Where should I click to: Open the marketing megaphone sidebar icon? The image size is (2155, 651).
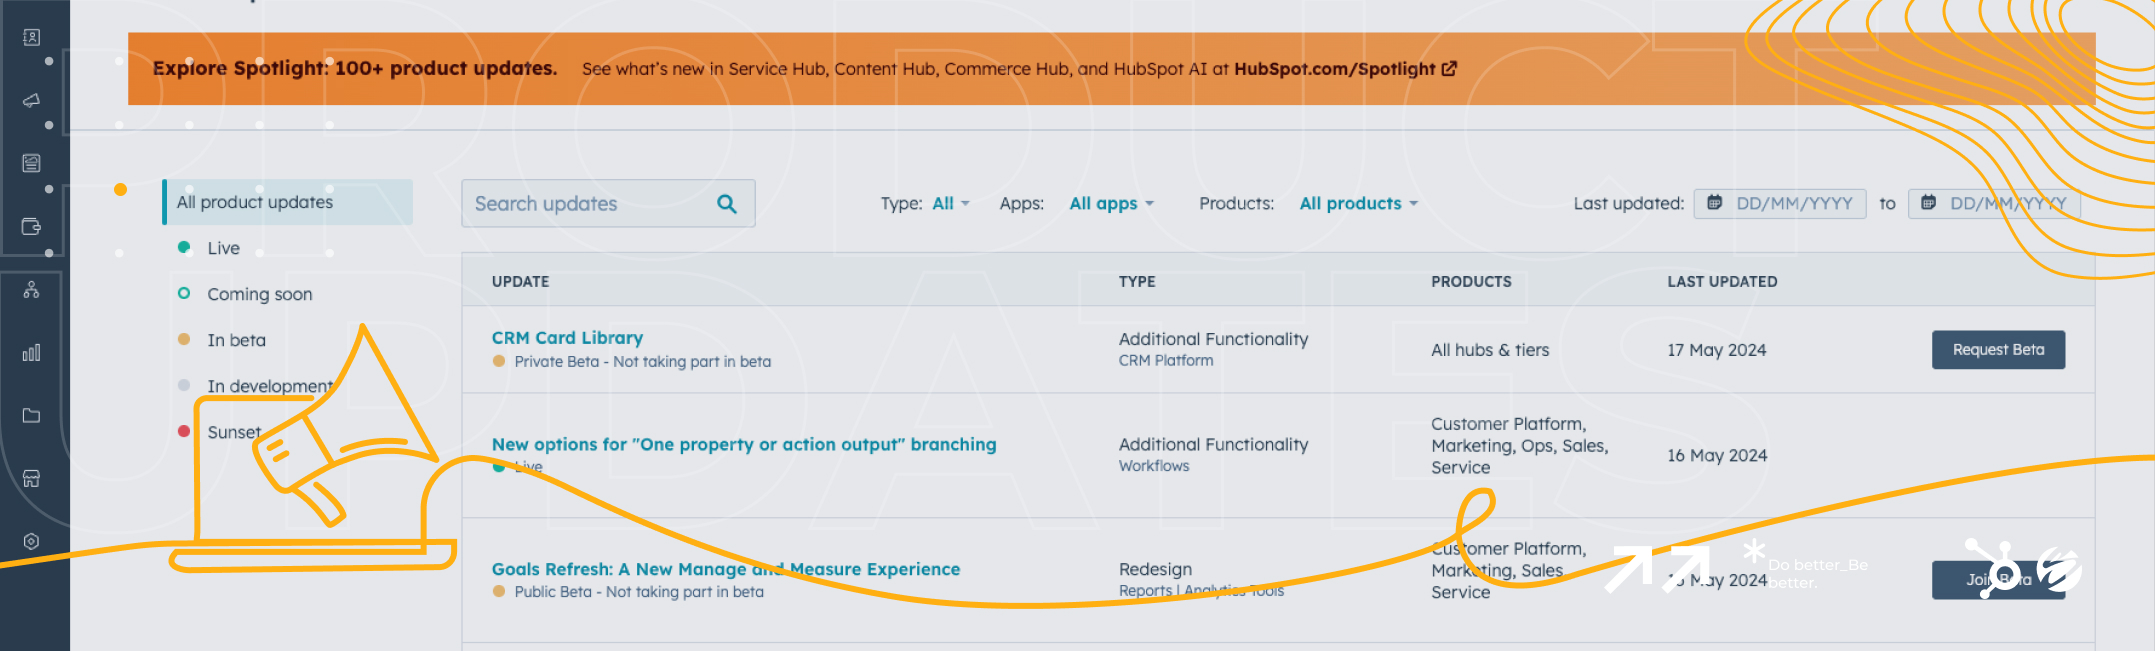pyautogui.click(x=31, y=100)
